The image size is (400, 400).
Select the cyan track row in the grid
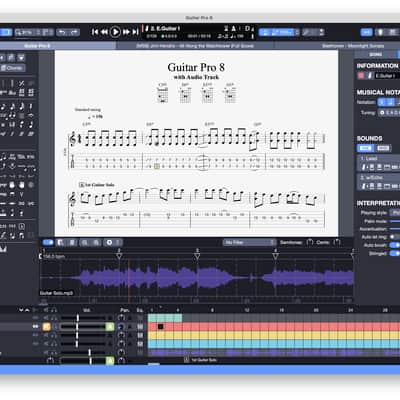[273, 343]
